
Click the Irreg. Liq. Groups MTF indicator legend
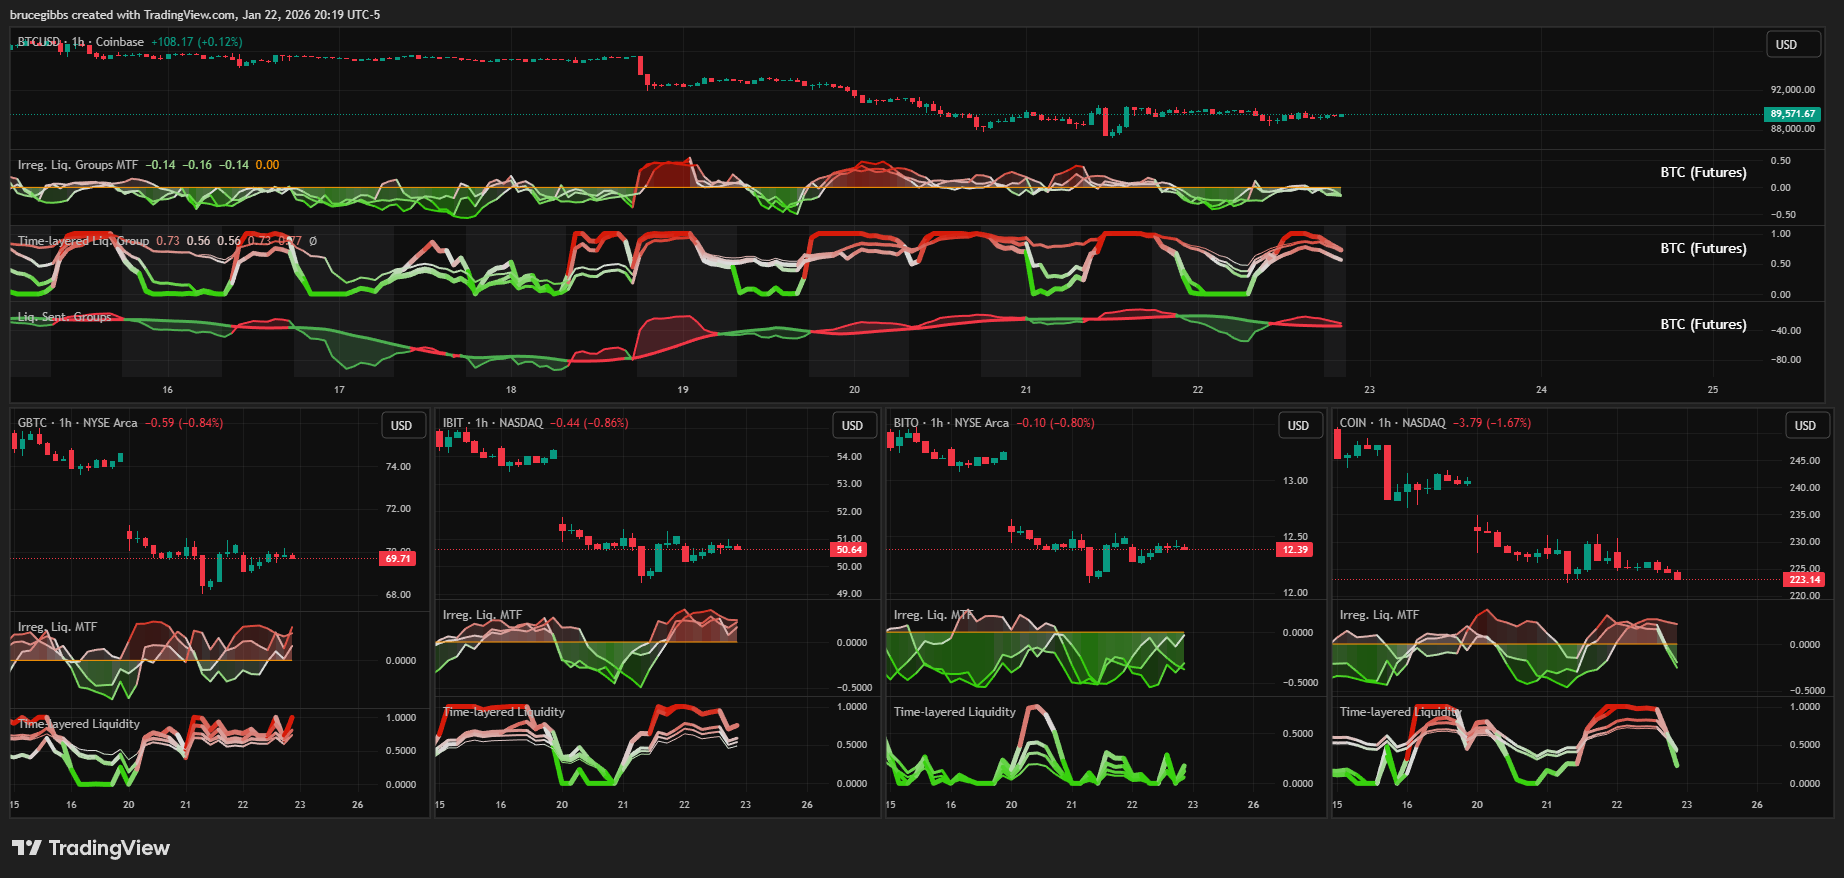point(78,165)
